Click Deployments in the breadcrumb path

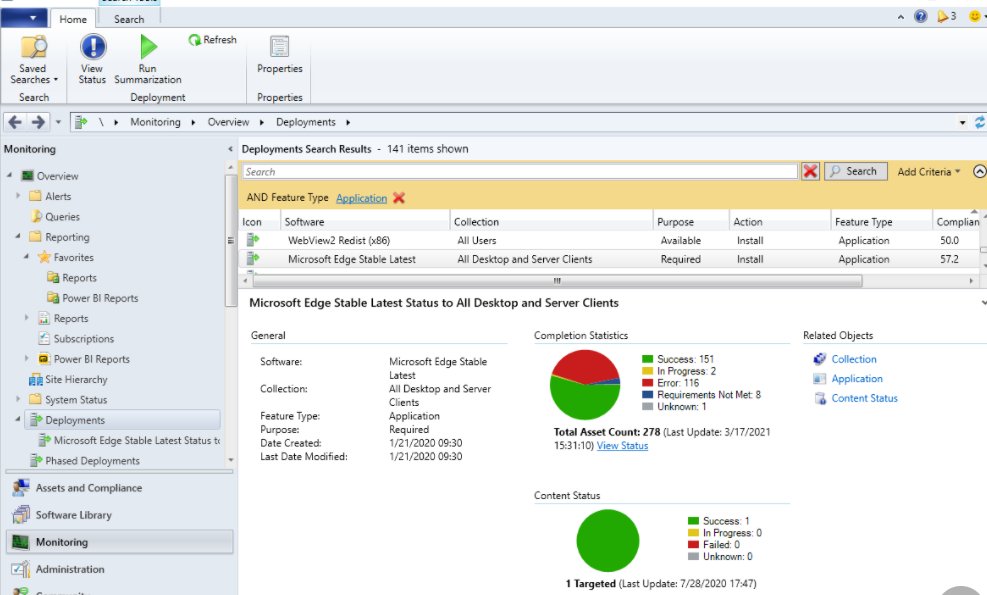pyautogui.click(x=306, y=122)
